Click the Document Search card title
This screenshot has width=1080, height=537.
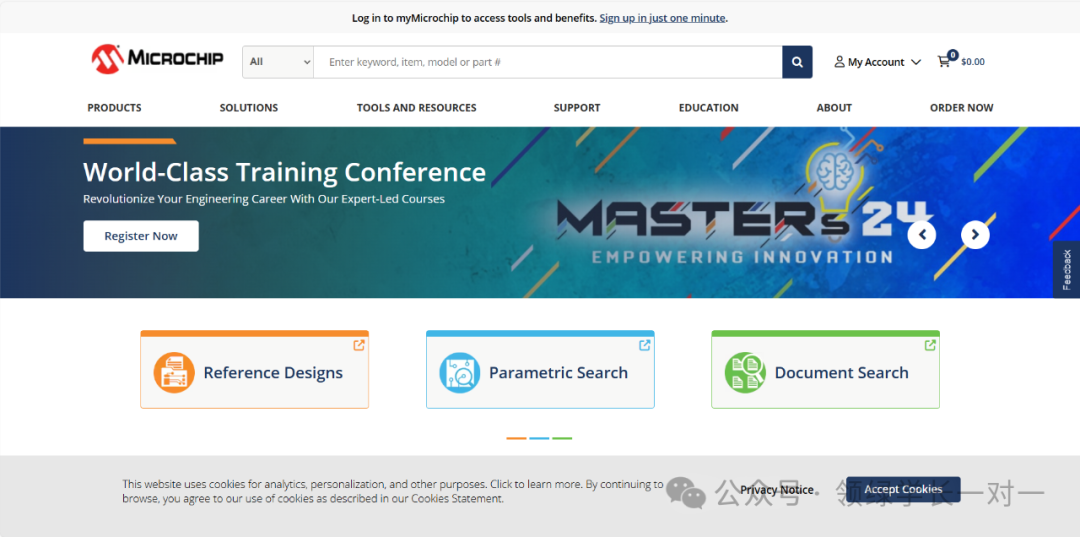(x=842, y=372)
